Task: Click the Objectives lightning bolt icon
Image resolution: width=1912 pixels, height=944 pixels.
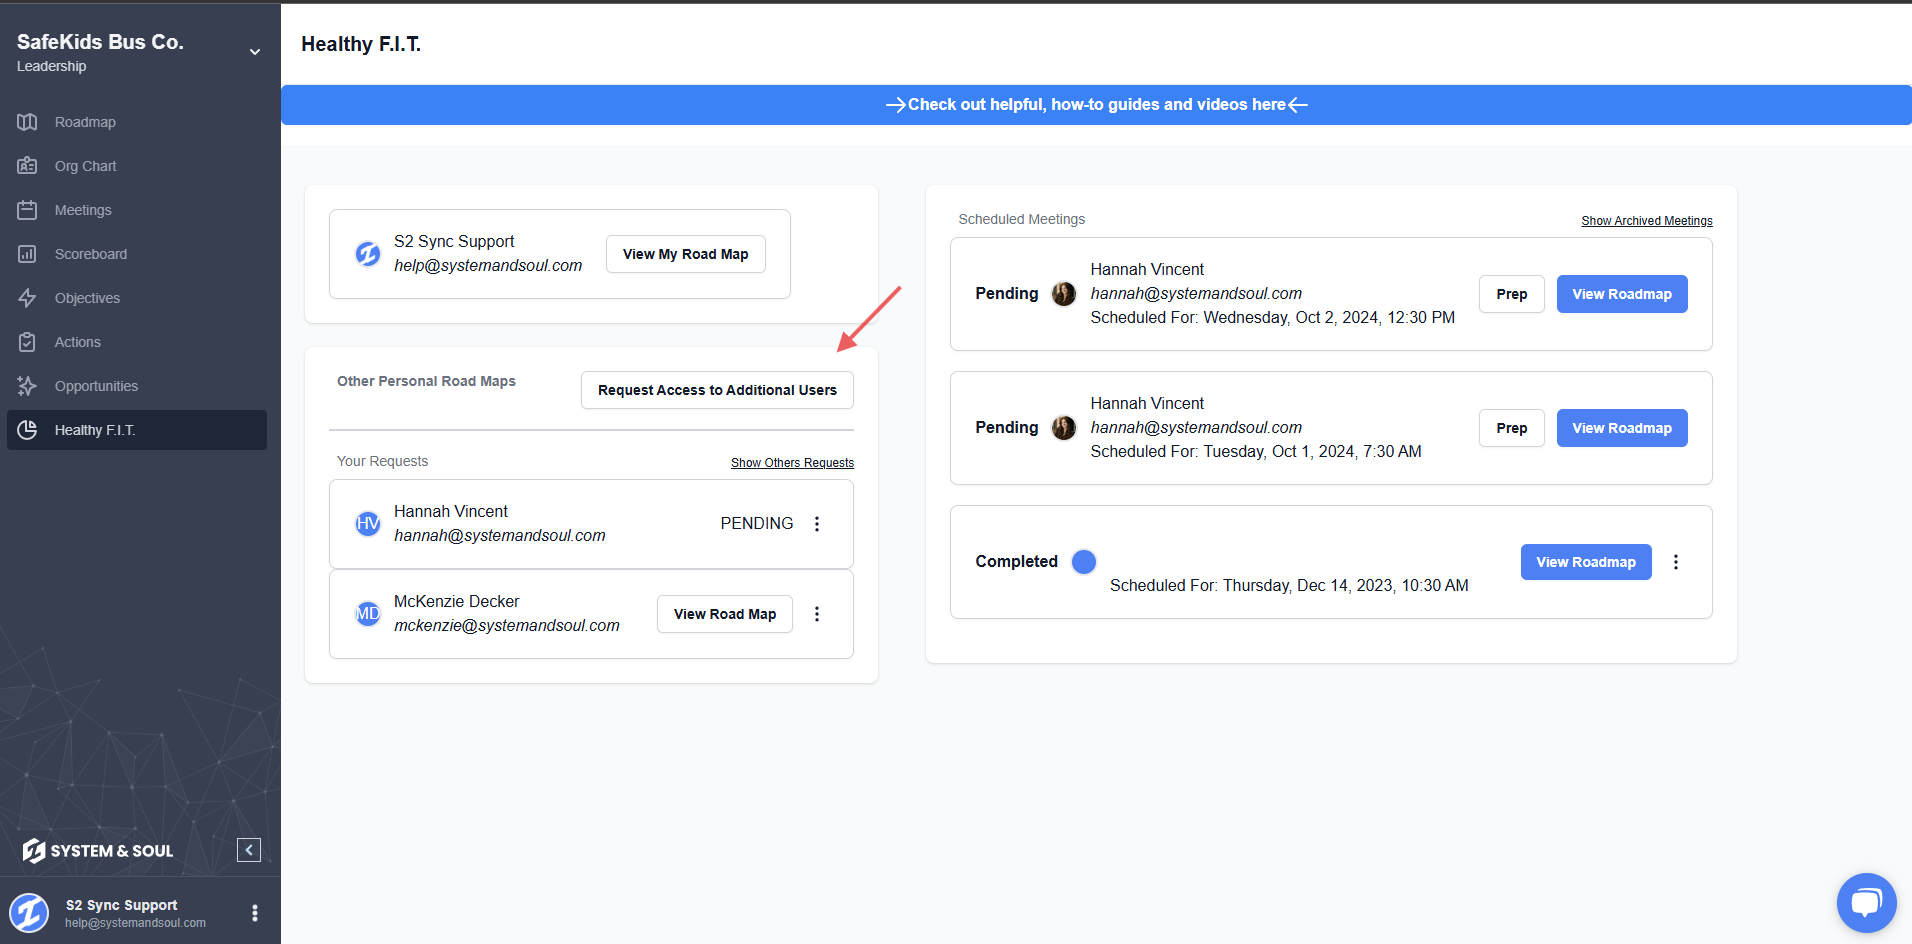Action: (27, 298)
